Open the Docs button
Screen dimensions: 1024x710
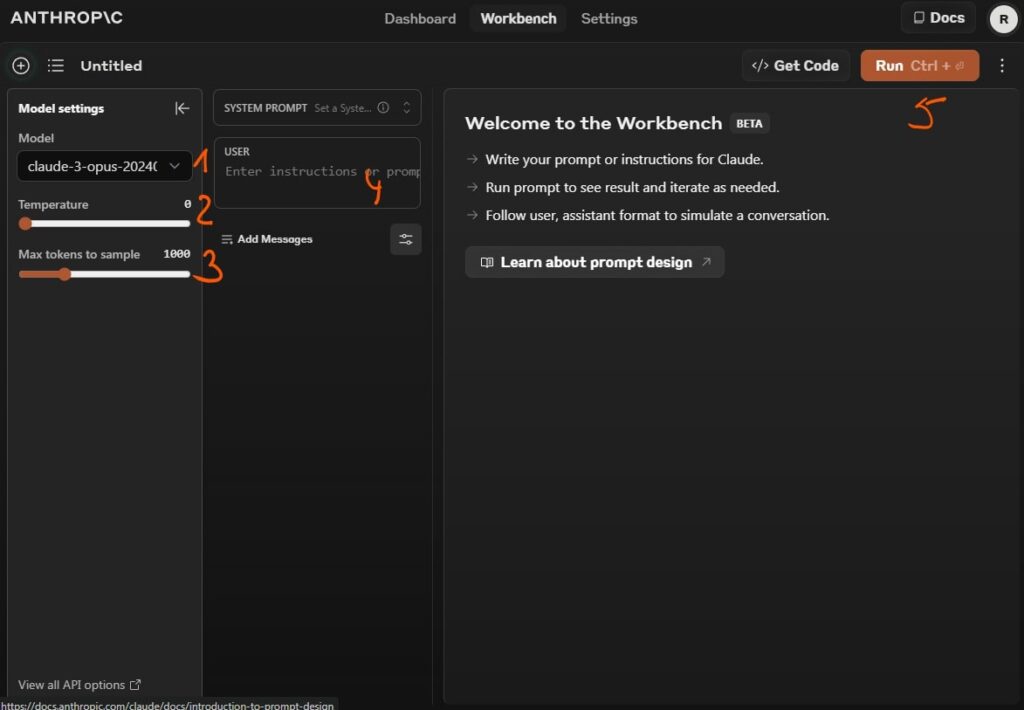[x=938, y=18]
